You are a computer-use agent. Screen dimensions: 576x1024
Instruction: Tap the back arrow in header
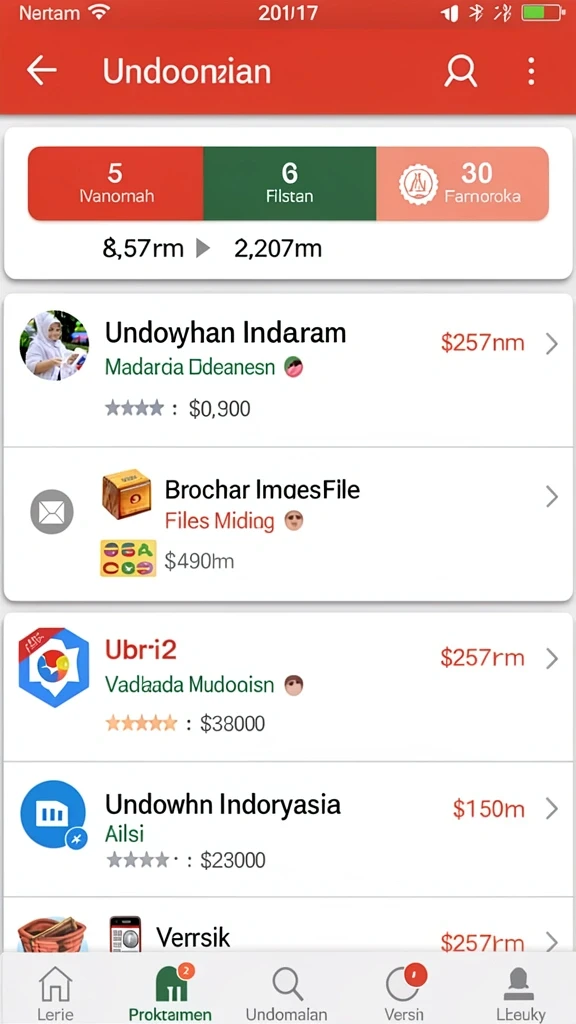click(42, 71)
